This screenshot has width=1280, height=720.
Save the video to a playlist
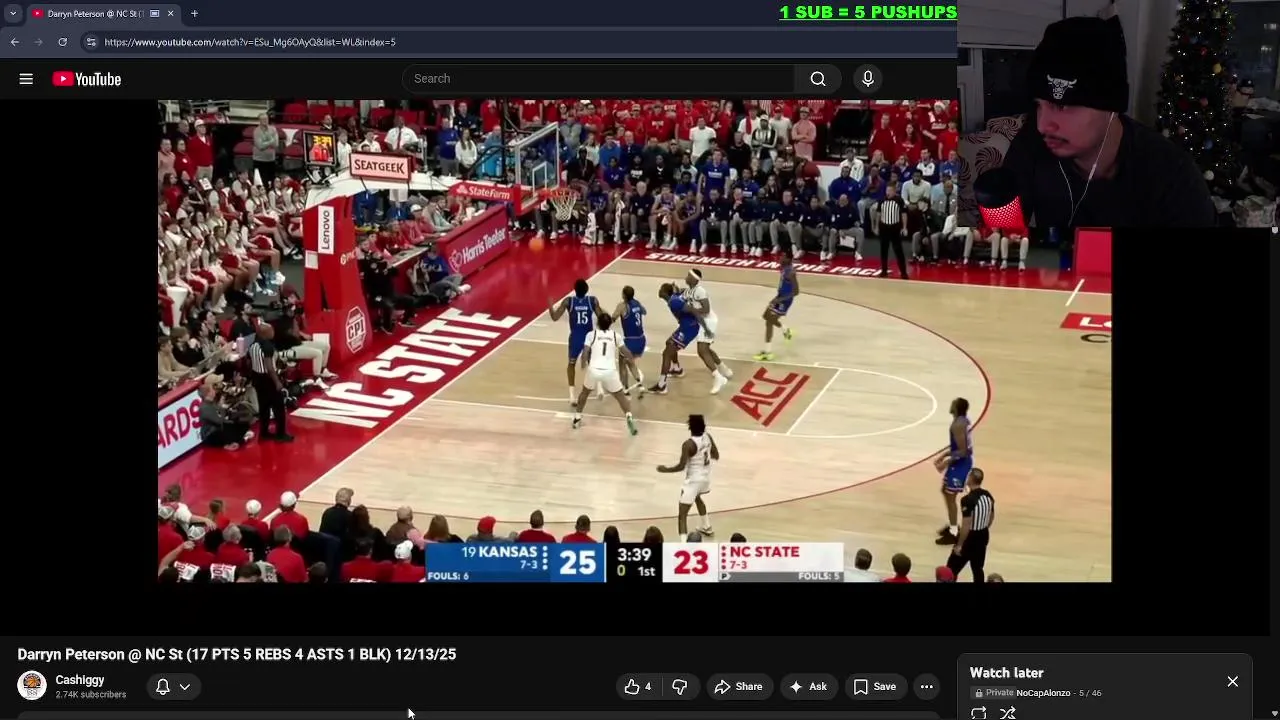click(875, 686)
